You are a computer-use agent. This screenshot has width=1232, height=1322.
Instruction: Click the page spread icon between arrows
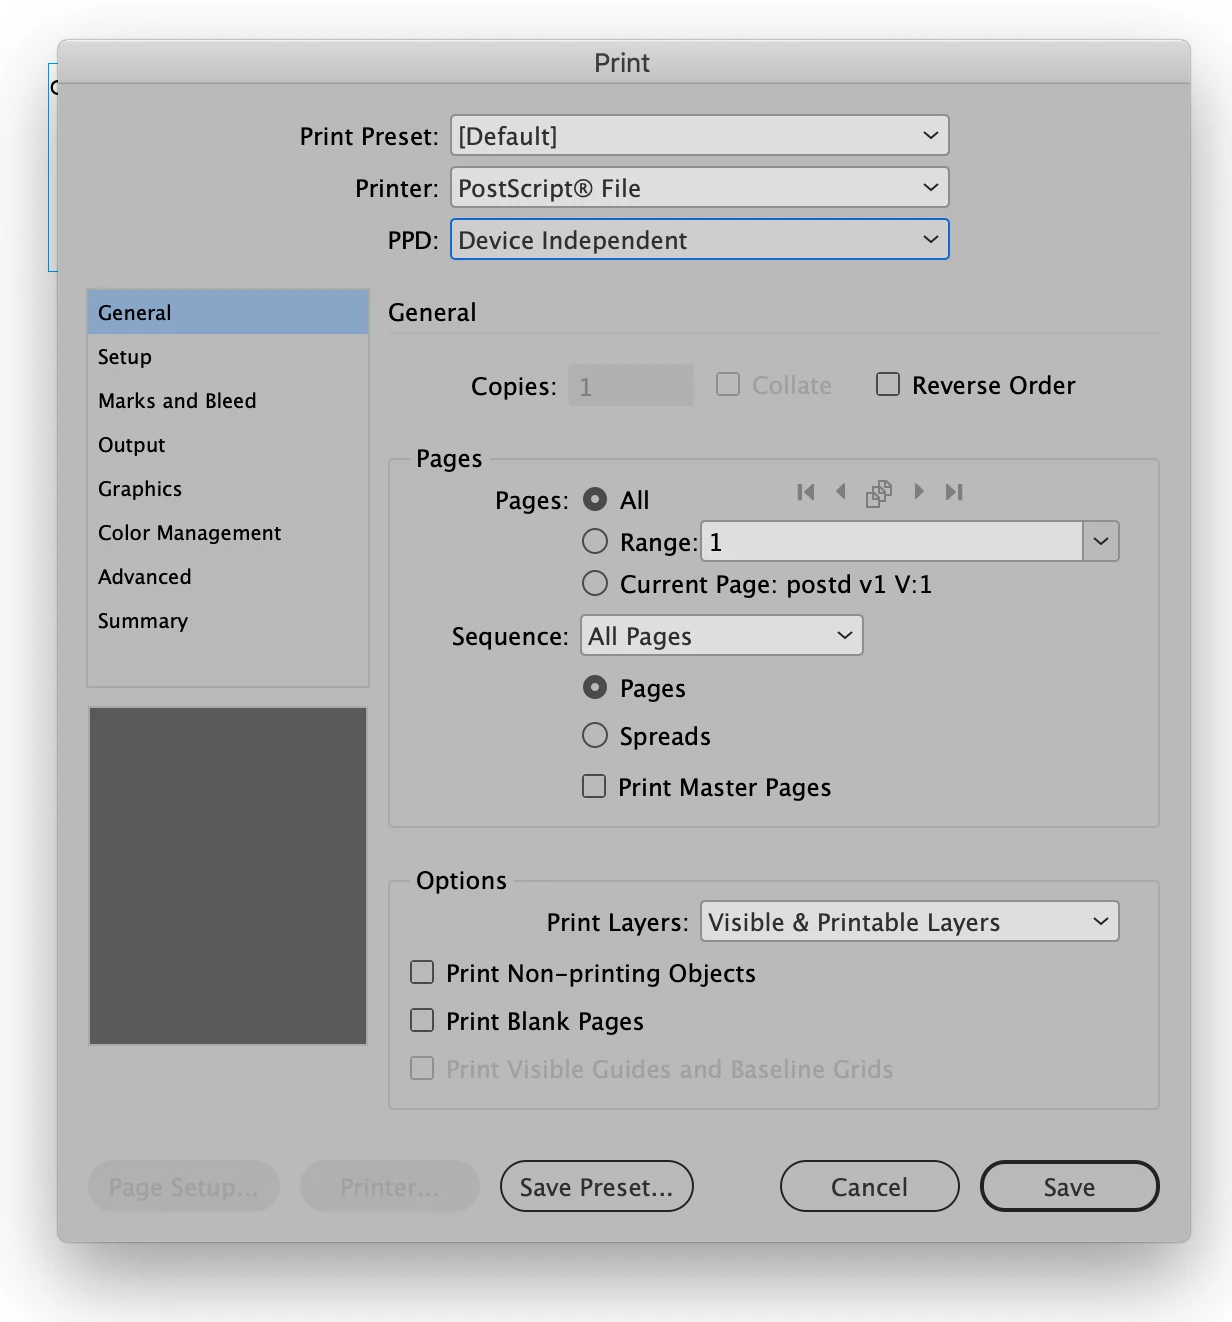[879, 493]
